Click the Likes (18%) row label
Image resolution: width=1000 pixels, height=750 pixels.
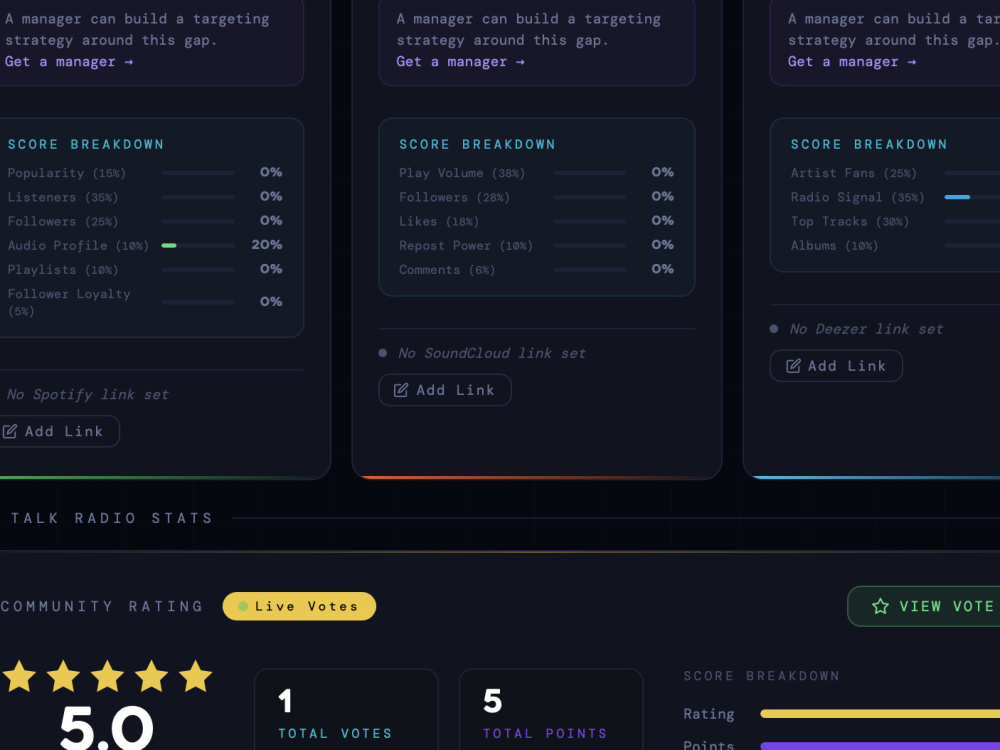click(x=439, y=221)
